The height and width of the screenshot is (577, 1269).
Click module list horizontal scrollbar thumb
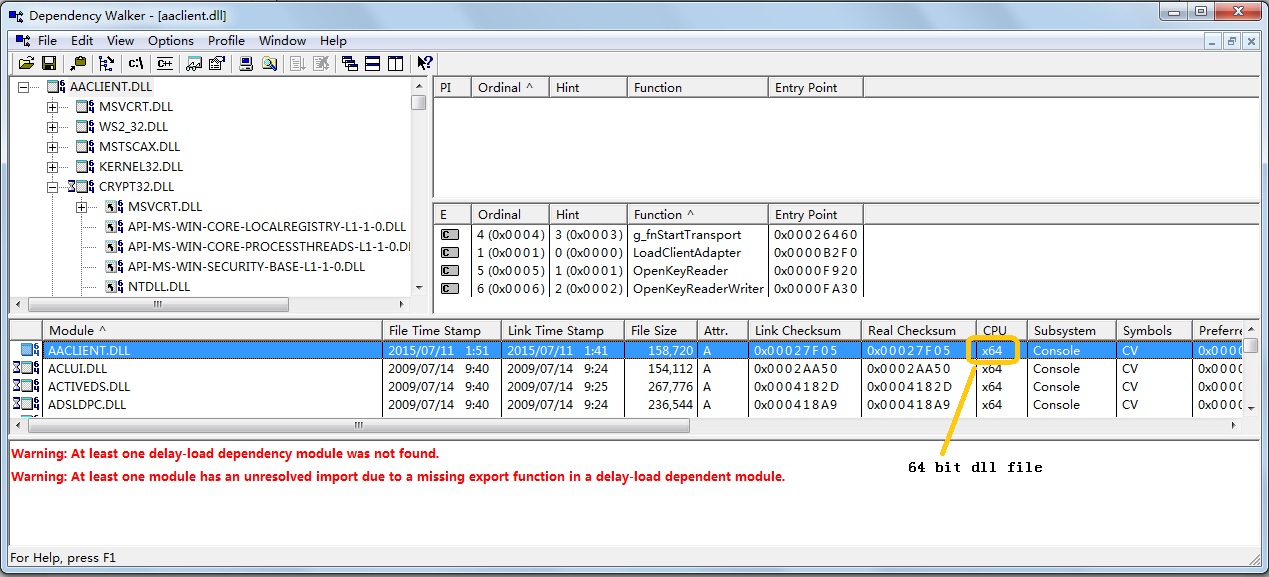358,425
